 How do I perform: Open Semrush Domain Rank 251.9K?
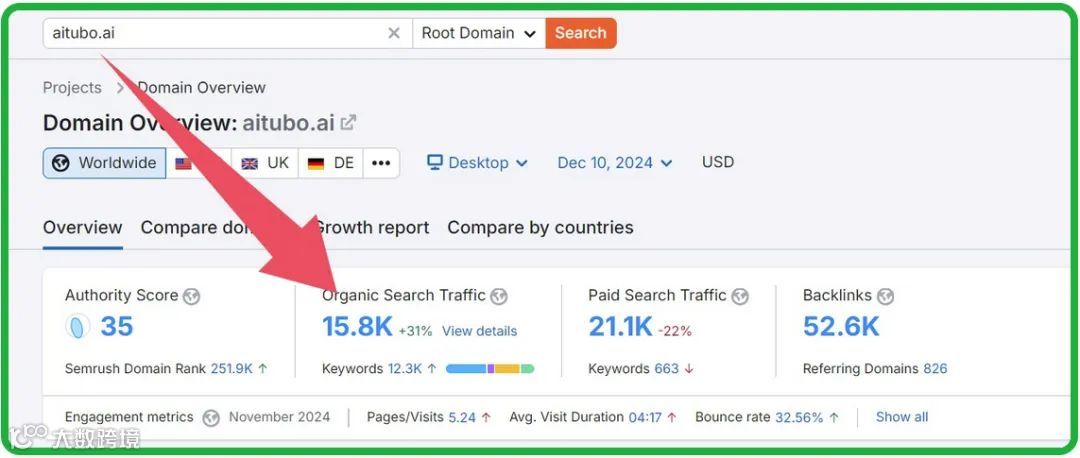[x=232, y=369]
